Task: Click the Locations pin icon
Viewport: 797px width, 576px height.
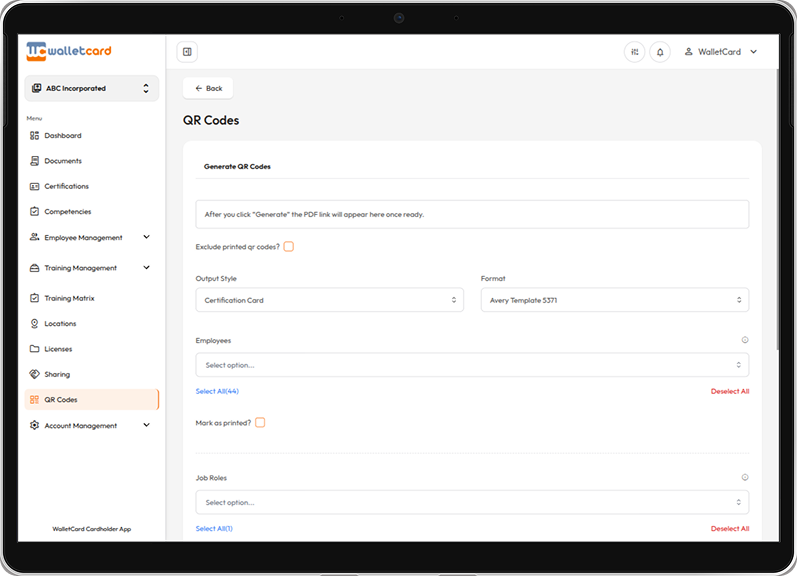Action: coord(34,323)
